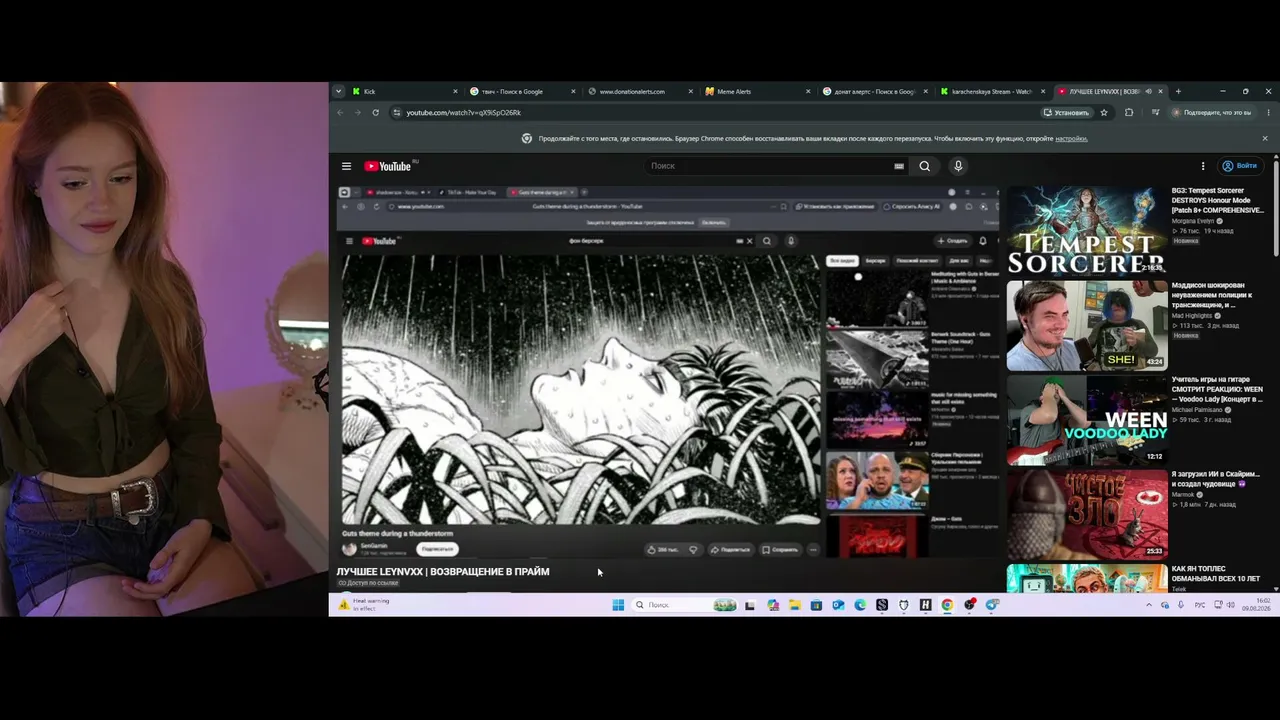The image size is (1280, 720).
Task: Dismiss the Chrome restore-tabs infobar
Action: tap(1264, 138)
